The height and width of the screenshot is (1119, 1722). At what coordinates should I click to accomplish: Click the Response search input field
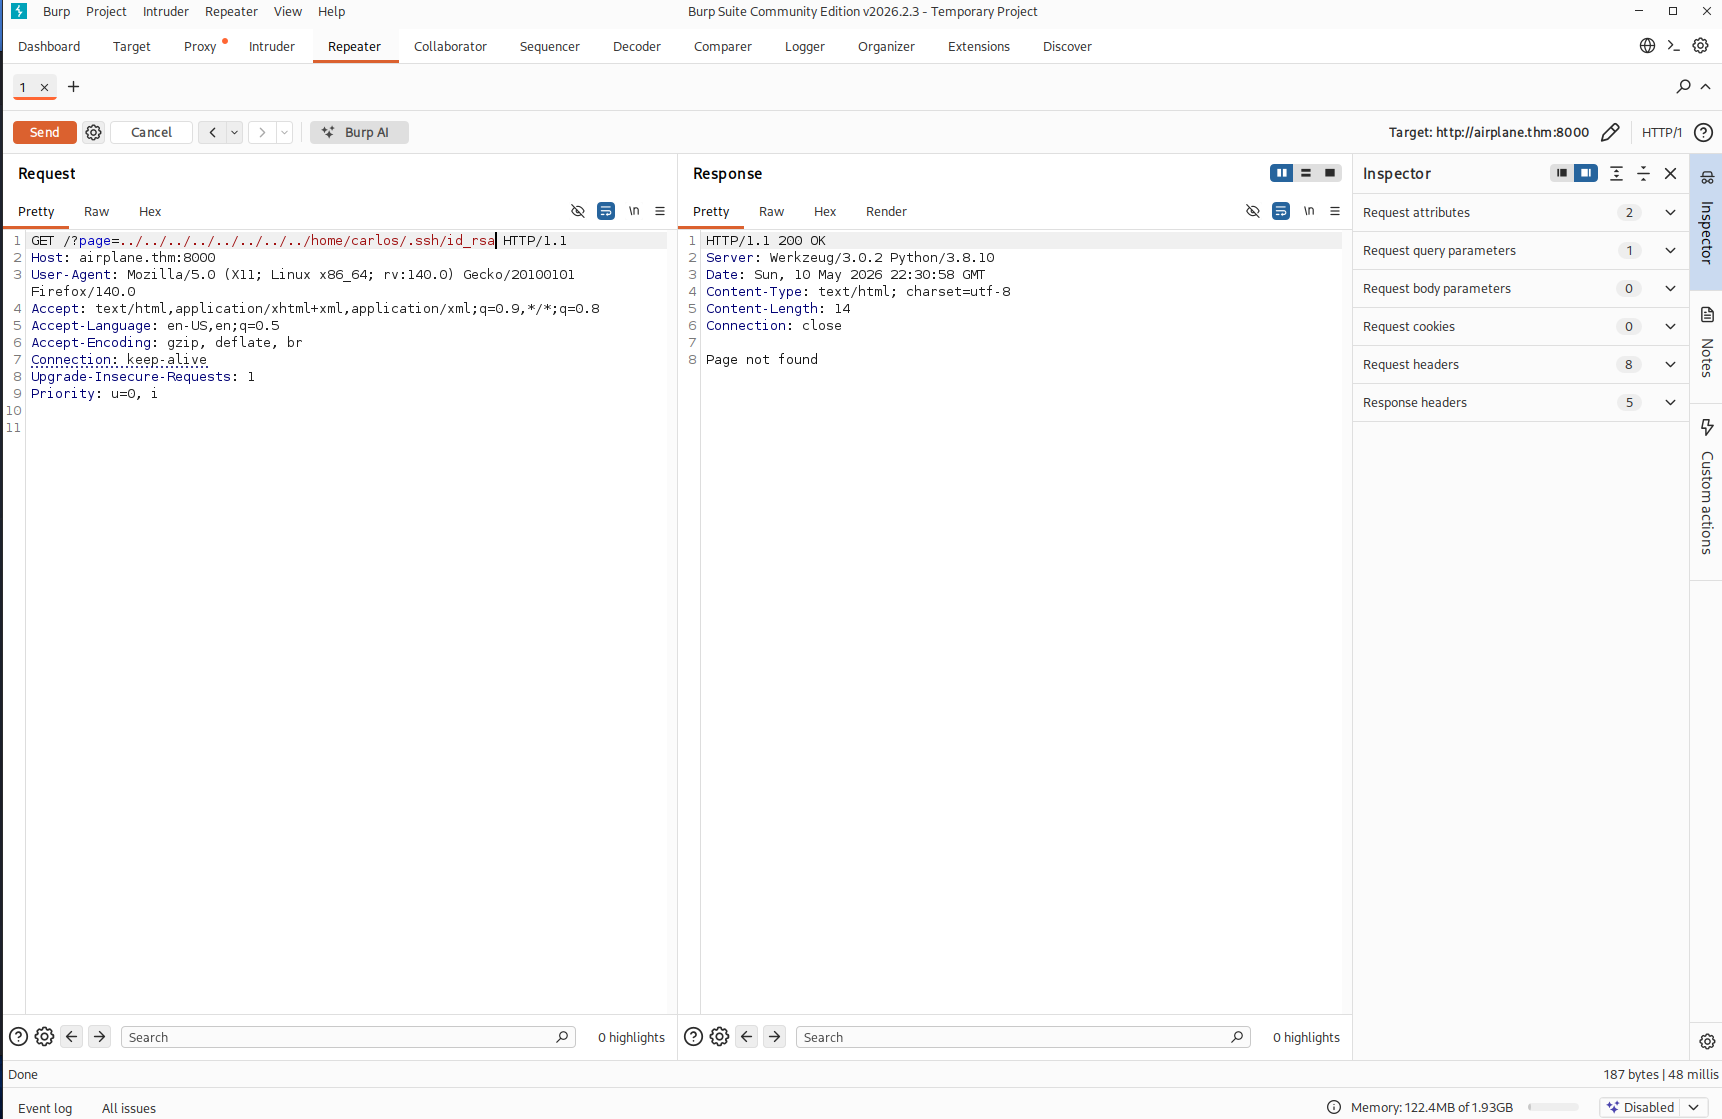pyautogui.click(x=1023, y=1037)
